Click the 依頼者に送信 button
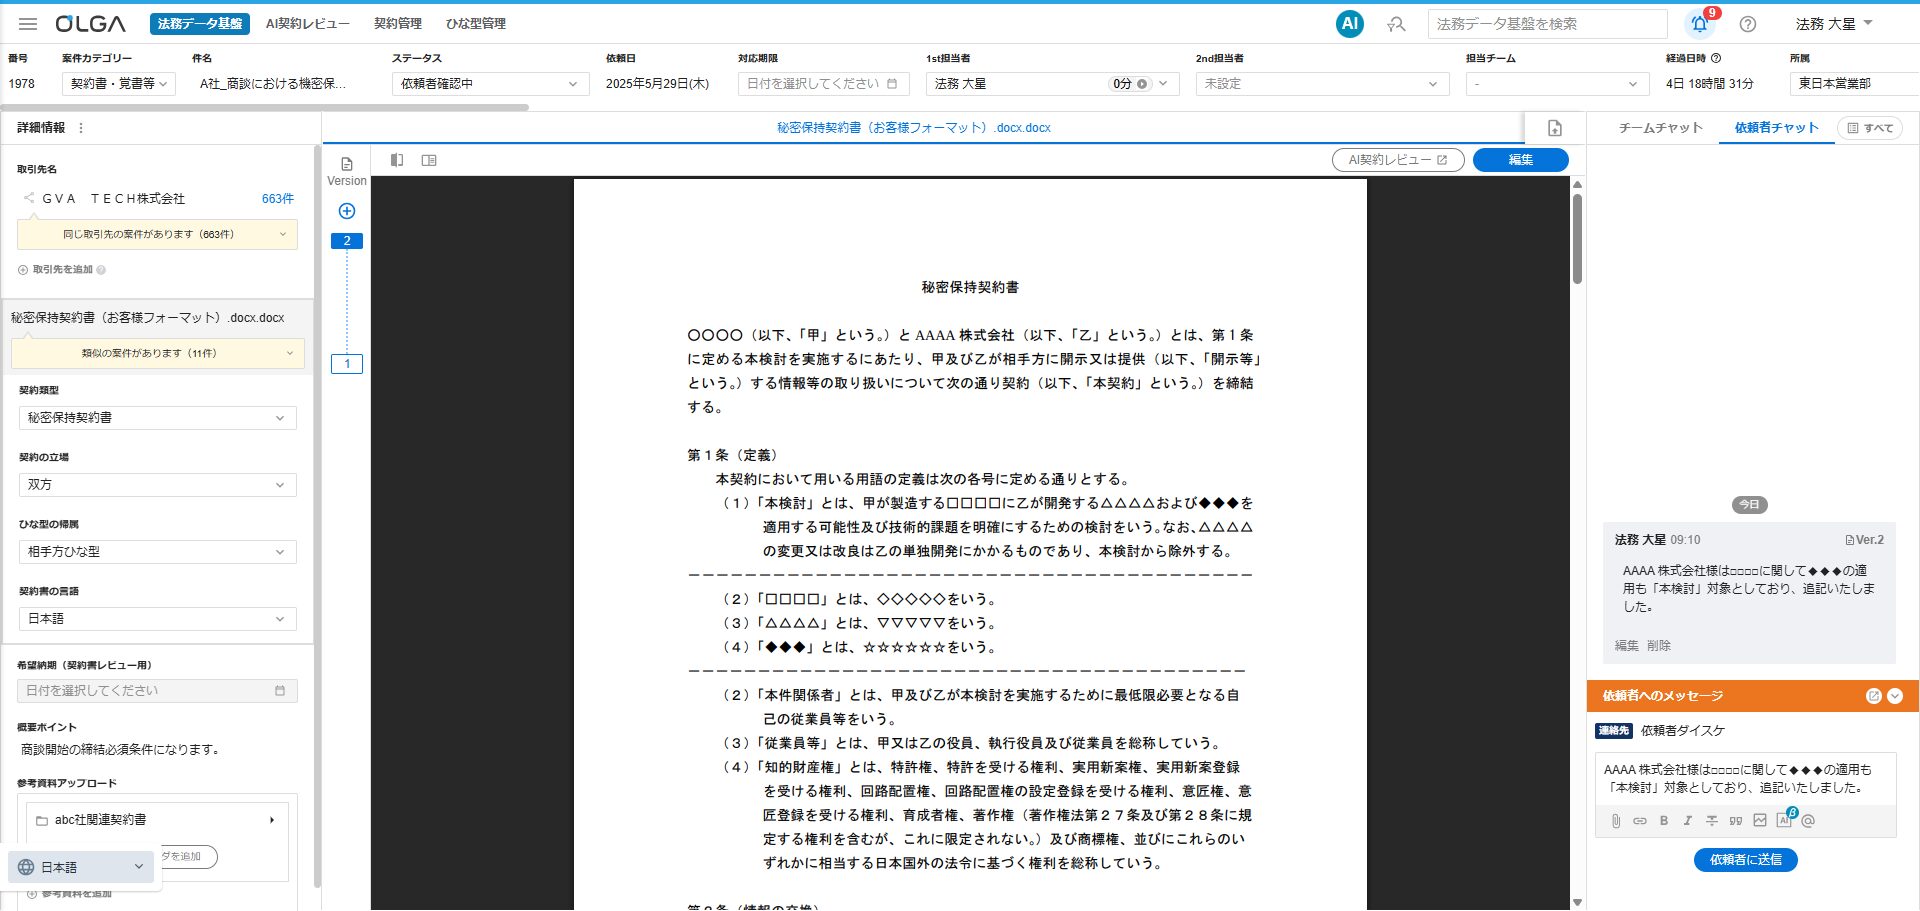1920x911 pixels. pos(1746,860)
